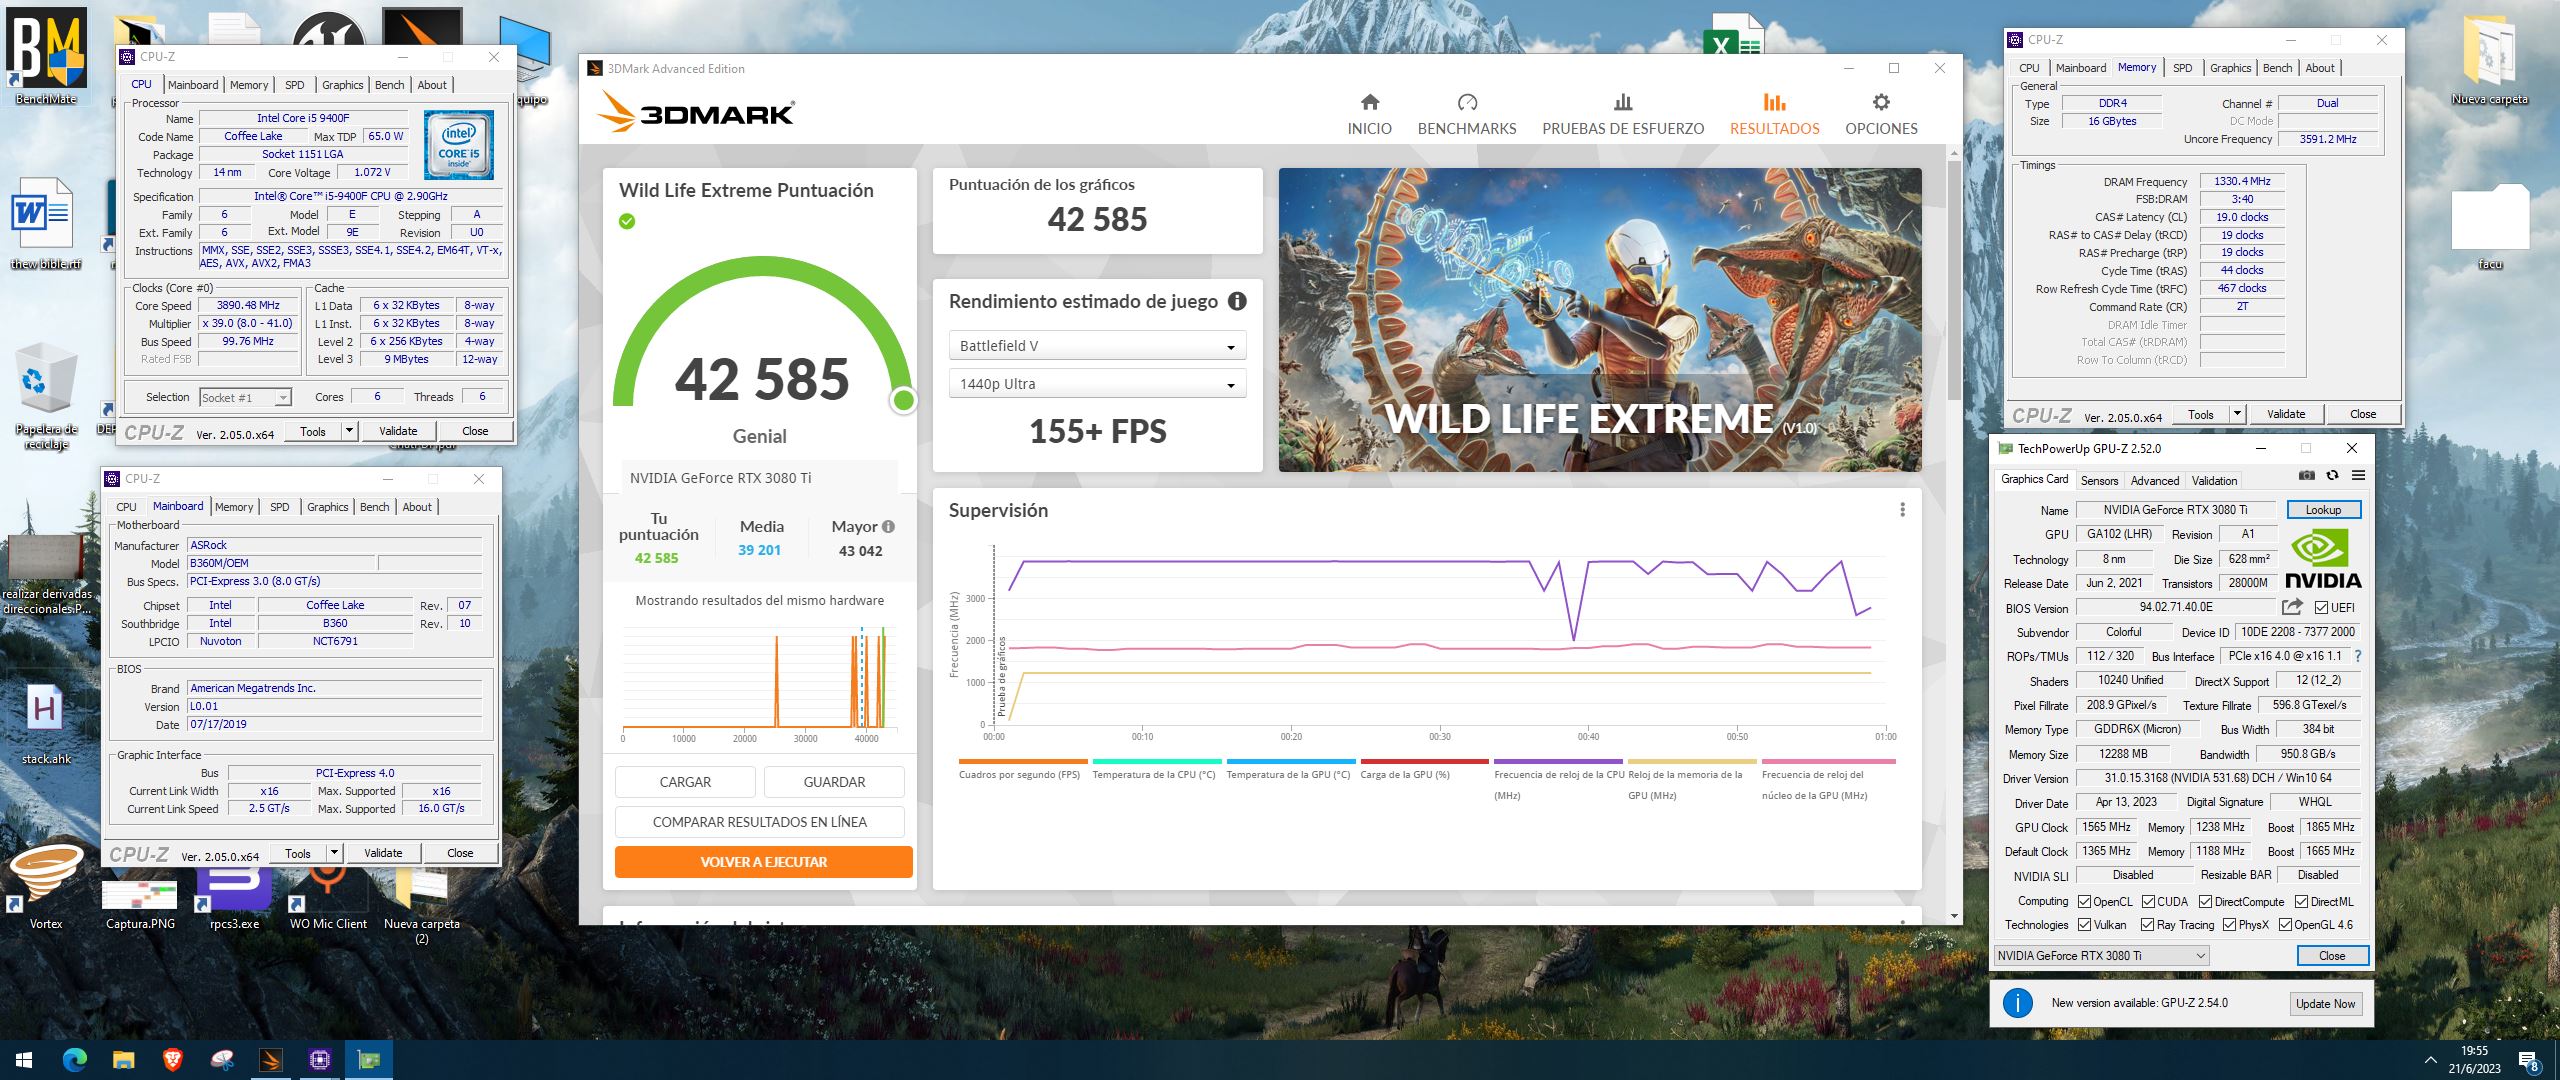This screenshot has width=2560, height=1080.
Task: Expand Tools arrow in CPU-Z Mainboard window
Action: 335,853
